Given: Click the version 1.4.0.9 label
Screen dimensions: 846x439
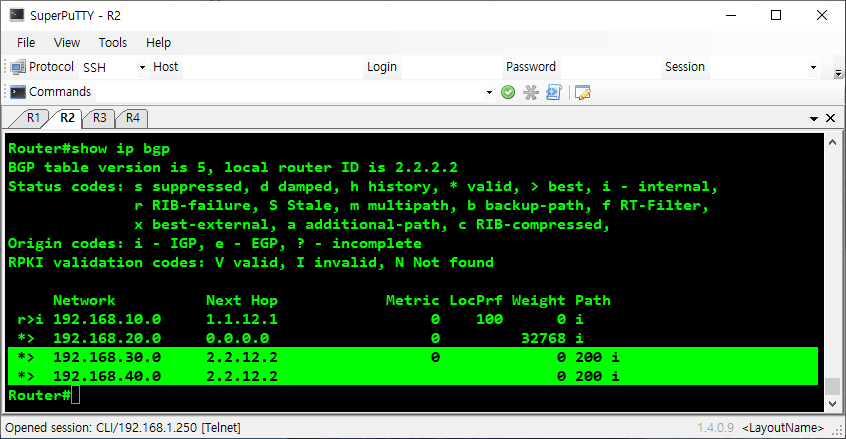Looking at the screenshot, I should coord(715,428).
